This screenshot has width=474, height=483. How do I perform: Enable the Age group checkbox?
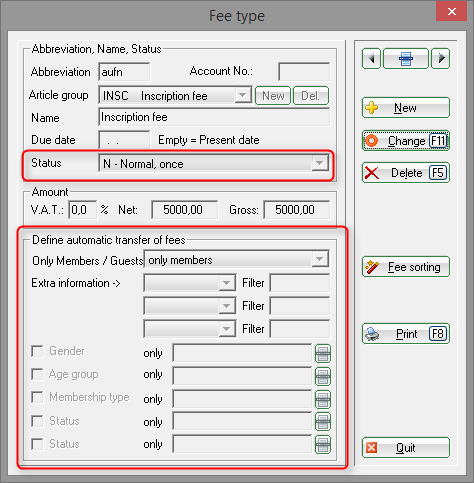point(37,374)
